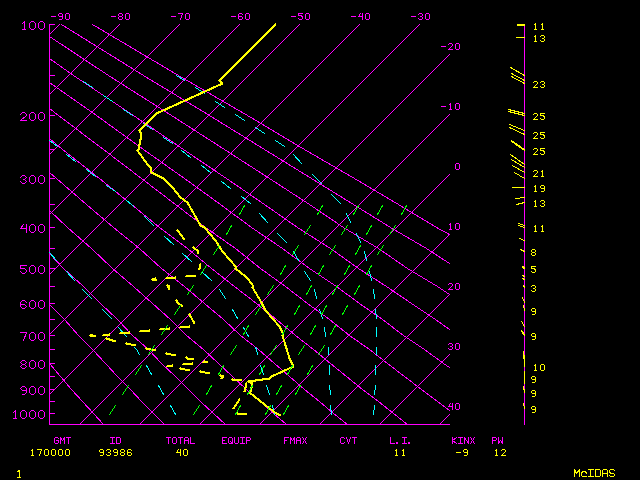
Task: Click the 500 pressure level label
Action: point(33,270)
